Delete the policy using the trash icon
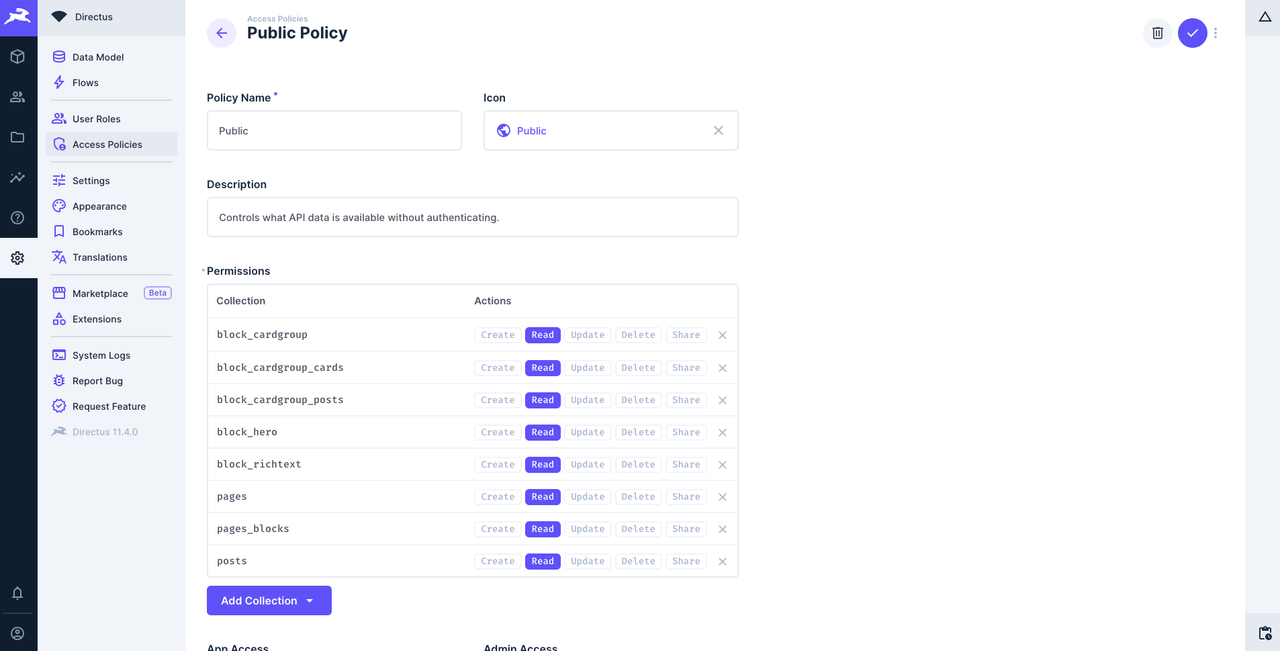 (x=1157, y=33)
